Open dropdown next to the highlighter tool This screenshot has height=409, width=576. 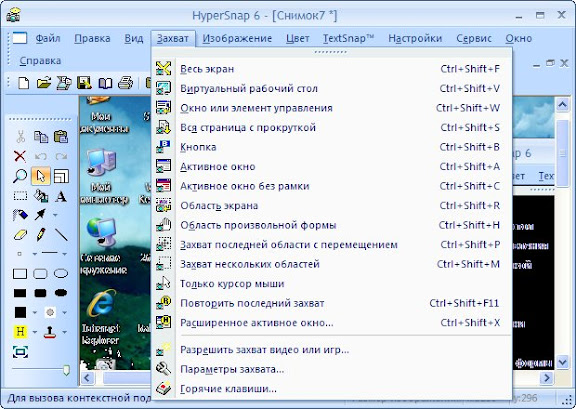(35, 332)
